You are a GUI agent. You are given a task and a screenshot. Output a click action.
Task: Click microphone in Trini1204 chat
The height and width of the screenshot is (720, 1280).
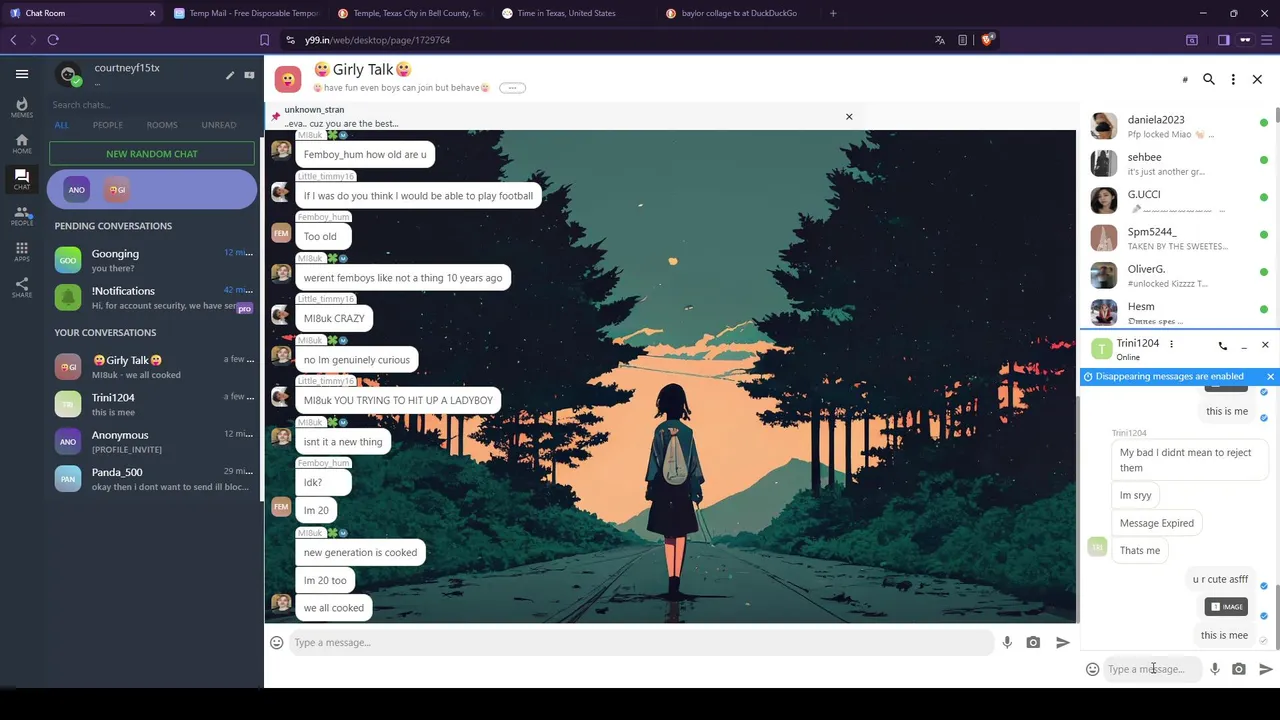coord(1215,669)
